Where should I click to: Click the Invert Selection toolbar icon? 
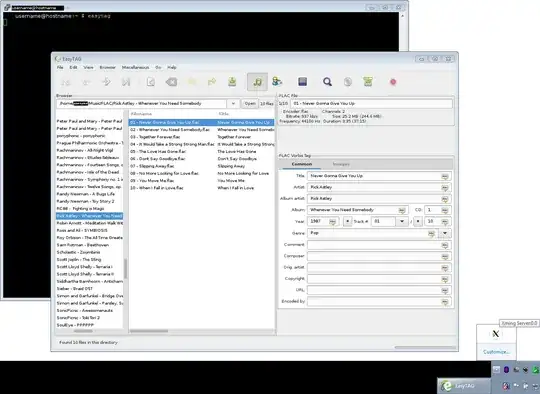pos(302,82)
